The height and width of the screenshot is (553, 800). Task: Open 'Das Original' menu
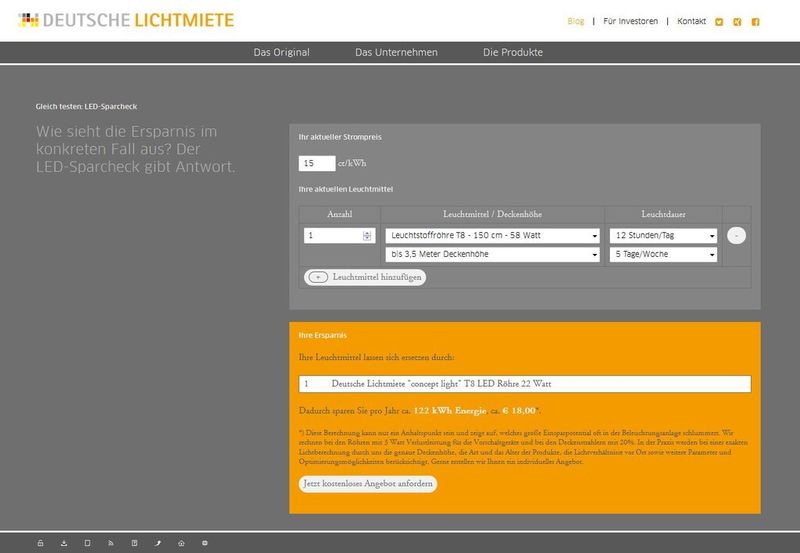click(282, 52)
